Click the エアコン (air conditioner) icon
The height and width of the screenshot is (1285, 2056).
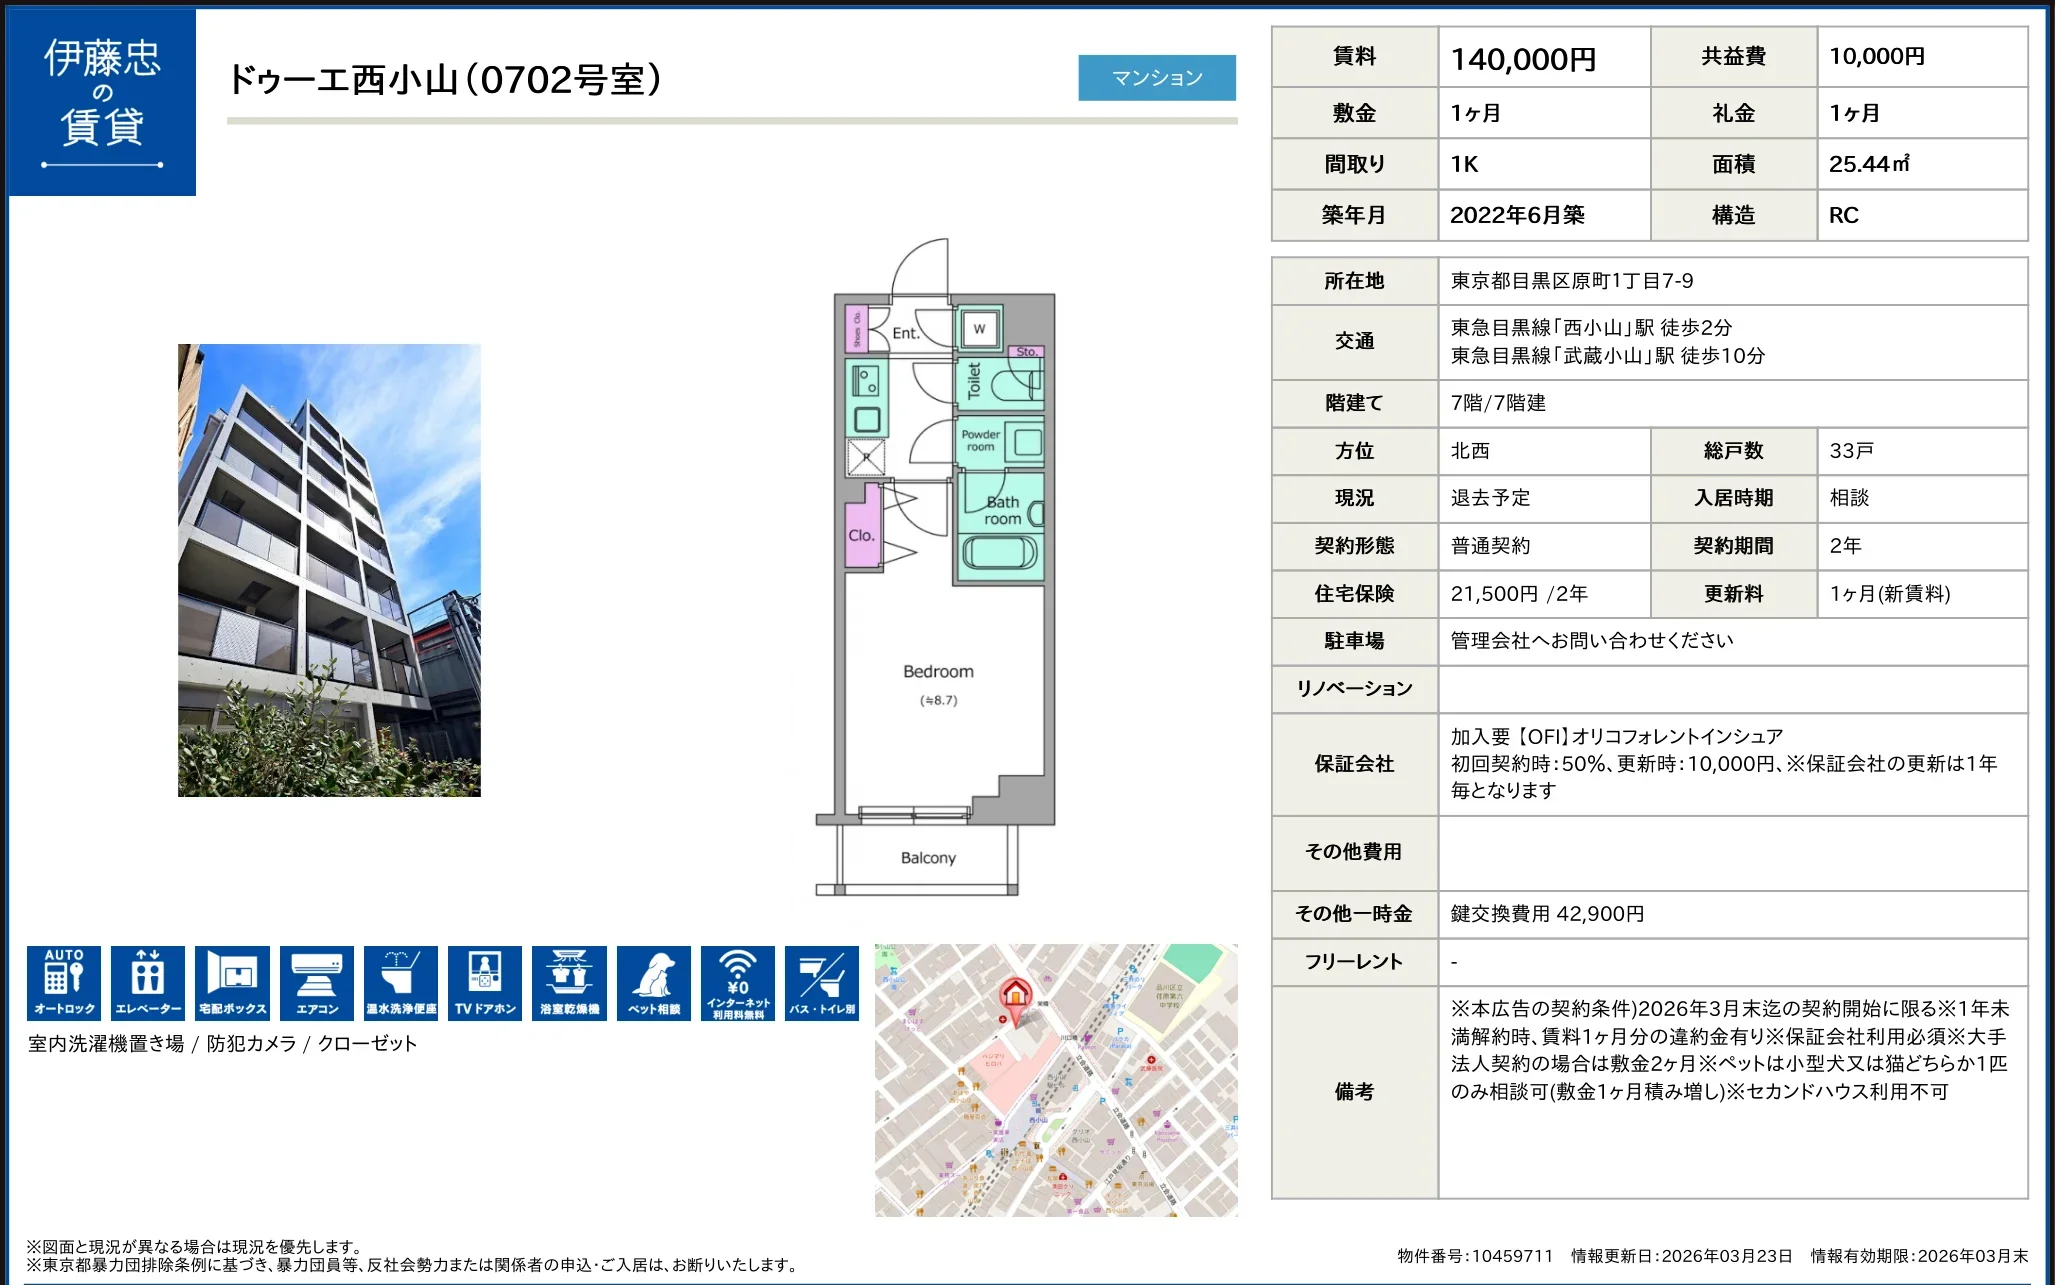(316, 983)
